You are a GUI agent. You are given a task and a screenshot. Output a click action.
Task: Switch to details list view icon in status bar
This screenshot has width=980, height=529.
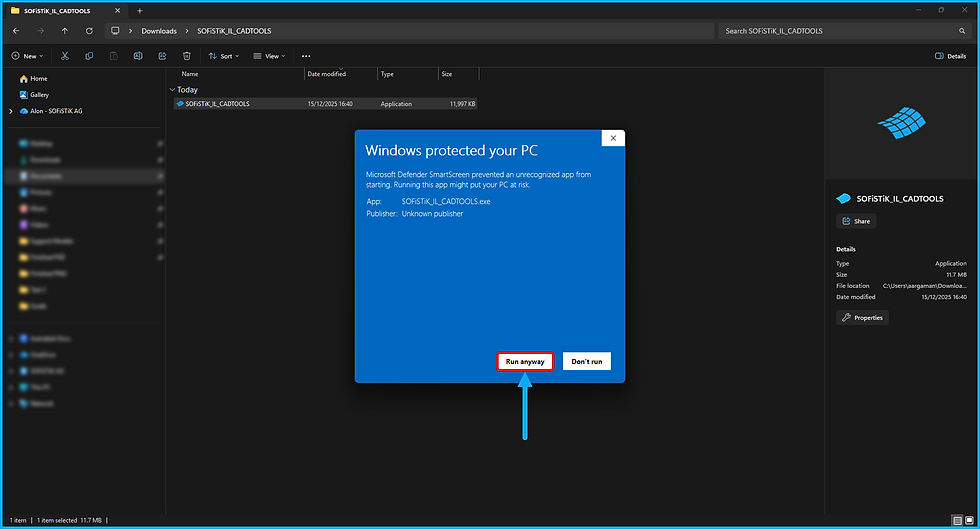pos(957,520)
